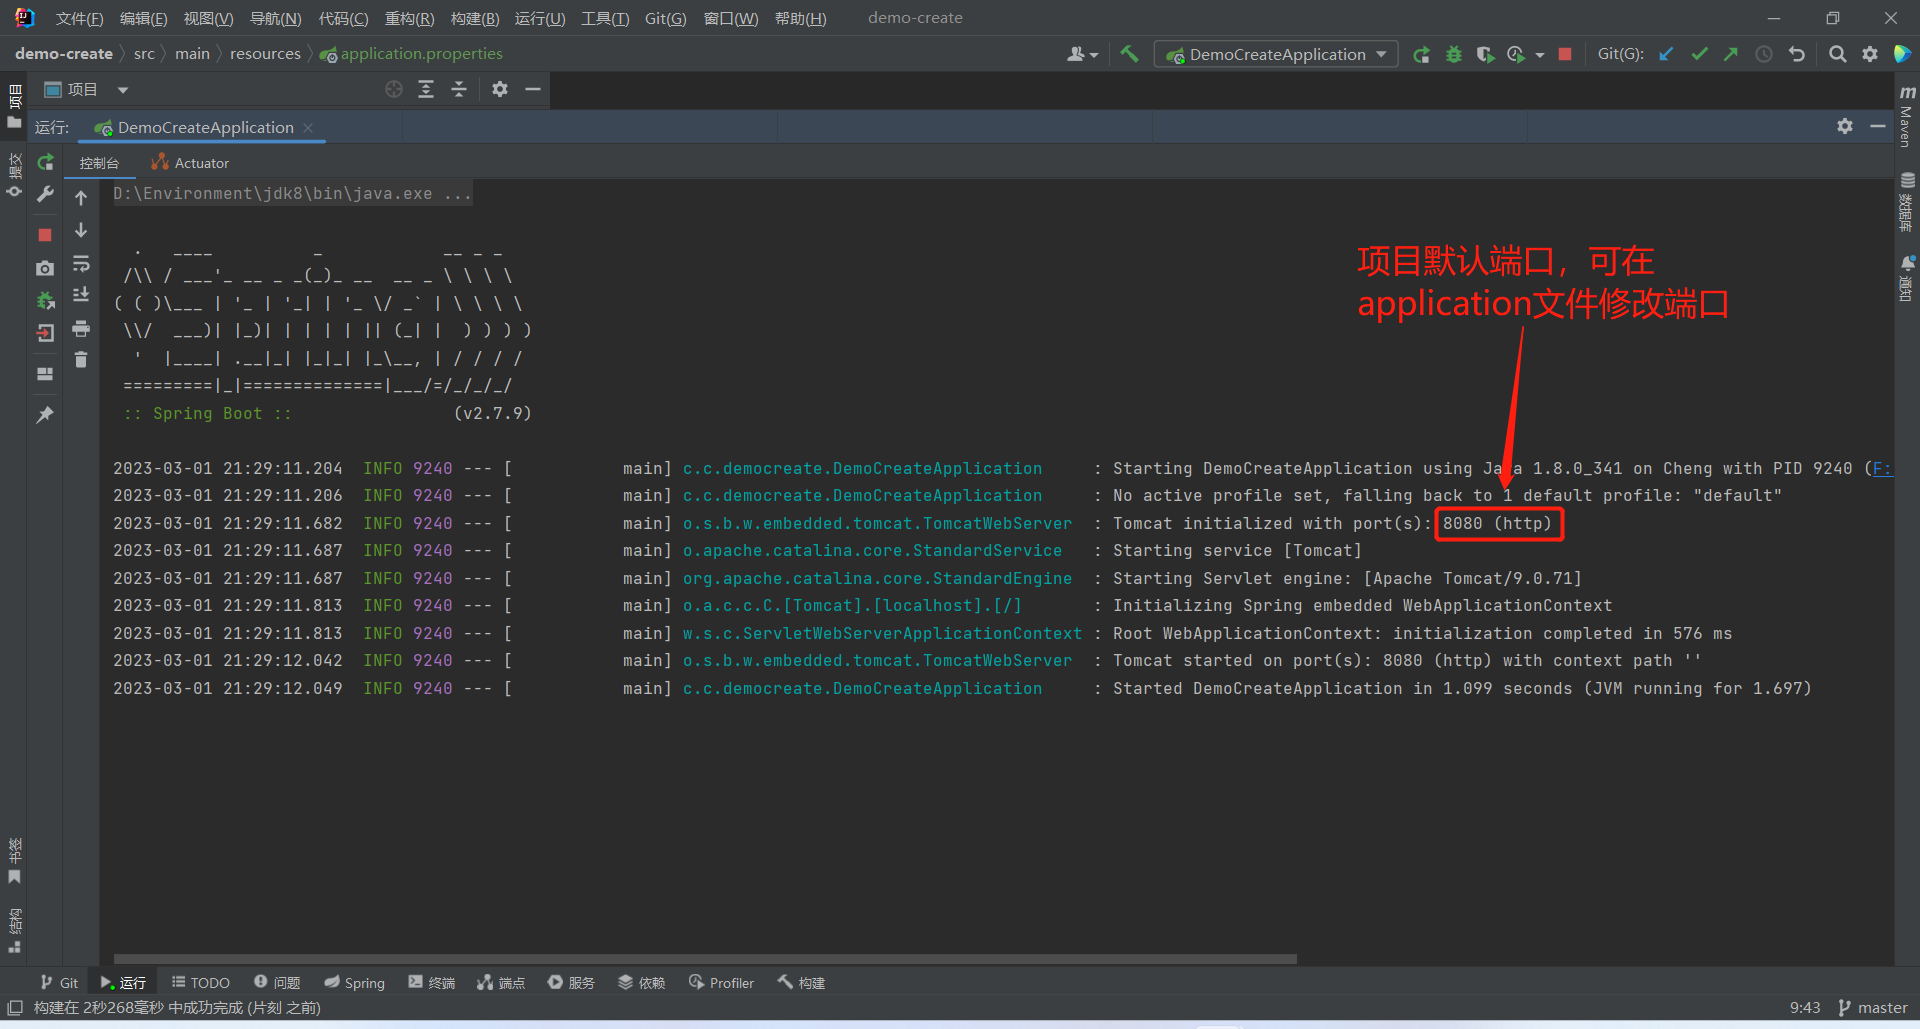Viewport: 1920px width, 1029px height.
Task: Open the 编辑(E) menu
Action: (x=143, y=18)
